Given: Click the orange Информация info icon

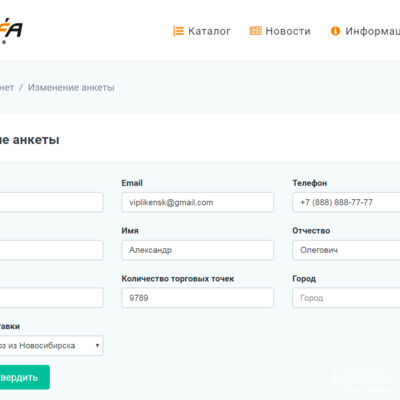Looking at the screenshot, I should (x=335, y=31).
